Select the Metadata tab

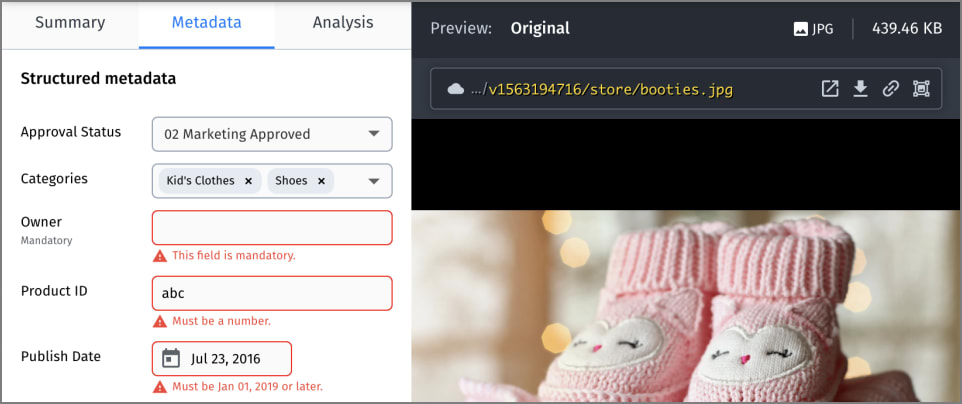tap(206, 23)
